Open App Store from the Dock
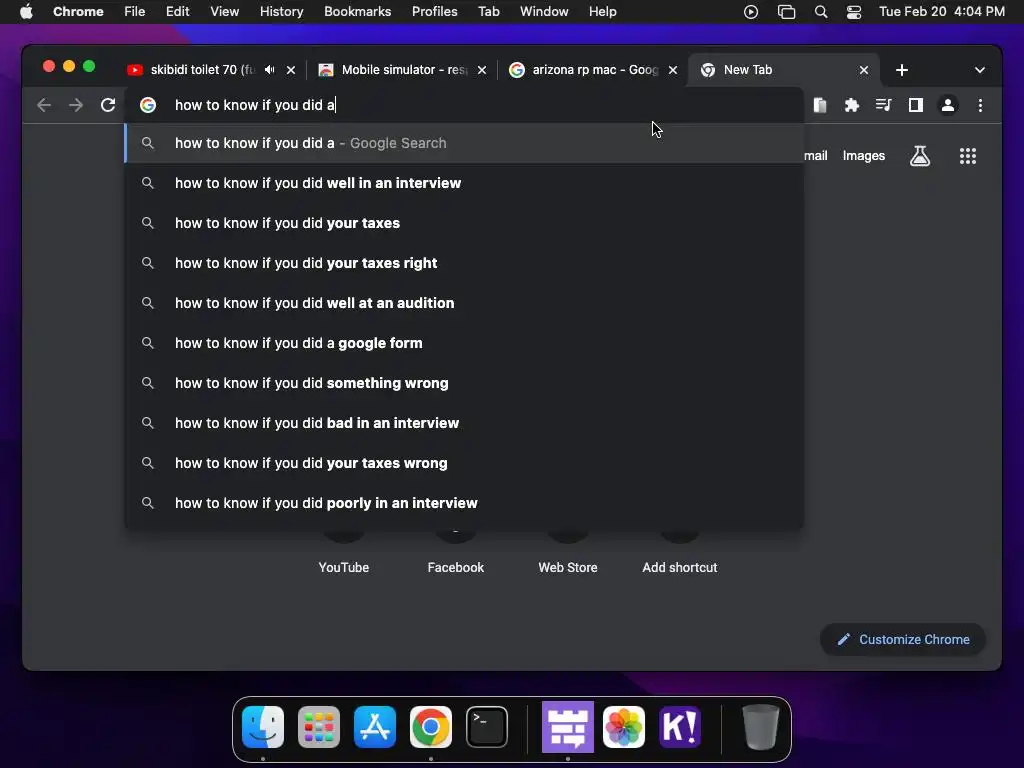Viewport: 1024px width, 768px height. point(375,727)
